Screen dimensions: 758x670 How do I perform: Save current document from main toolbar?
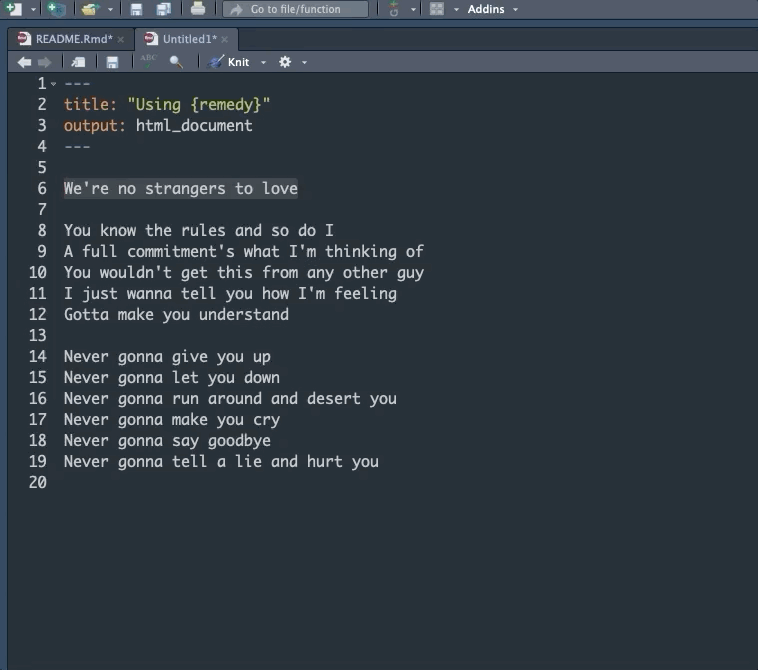click(136, 9)
